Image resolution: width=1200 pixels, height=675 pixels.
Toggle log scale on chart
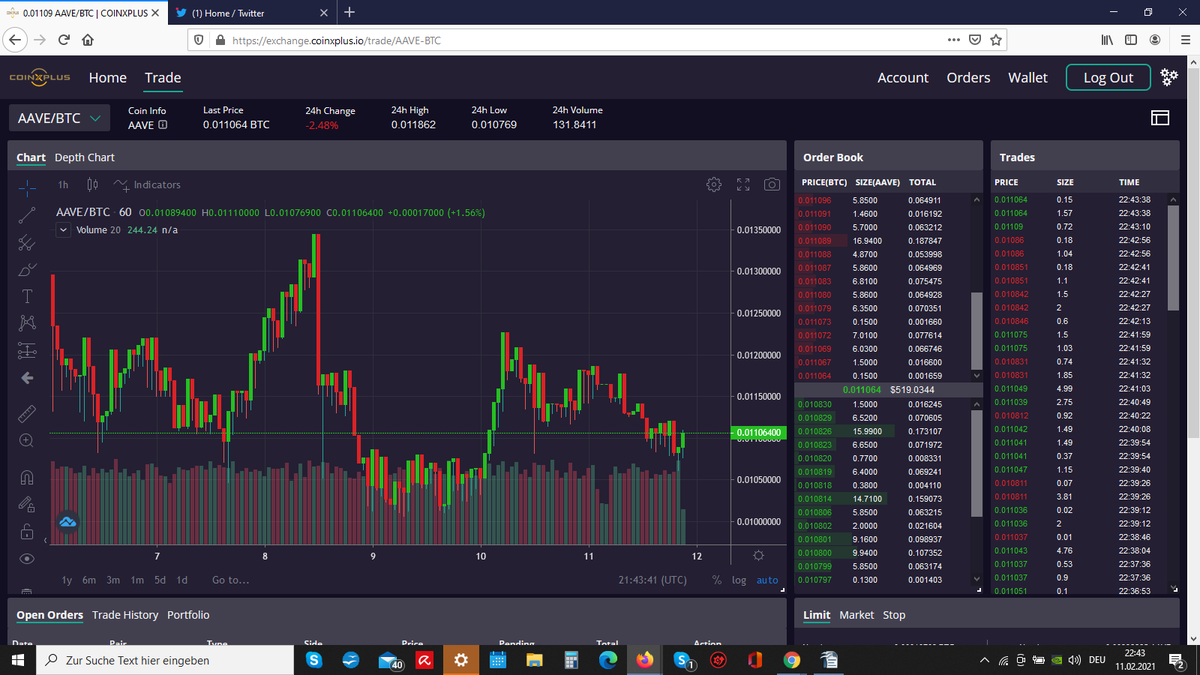click(x=739, y=580)
